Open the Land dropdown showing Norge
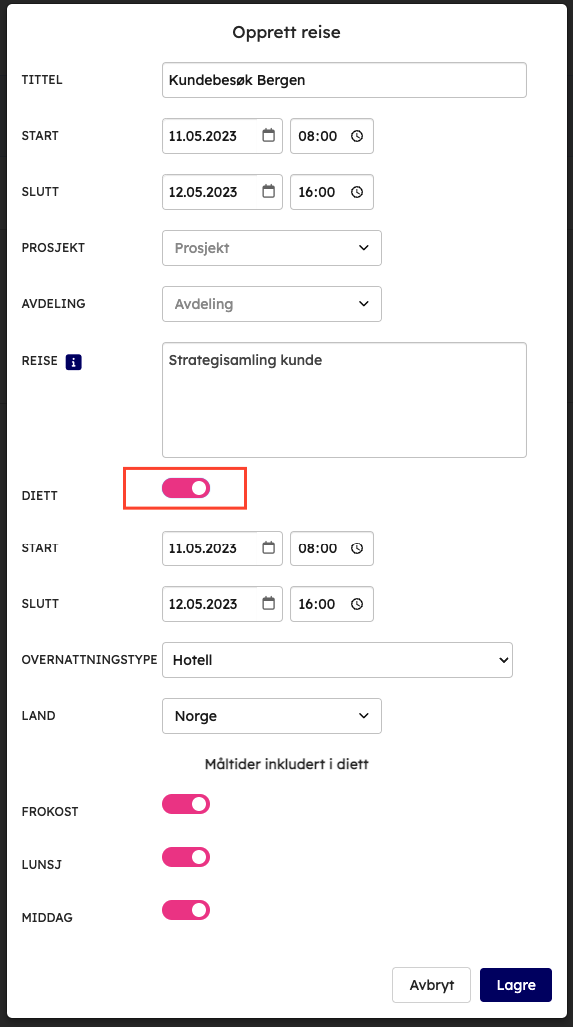The width and height of the screenshot is (573, 1027). click(x=272, y=716)
